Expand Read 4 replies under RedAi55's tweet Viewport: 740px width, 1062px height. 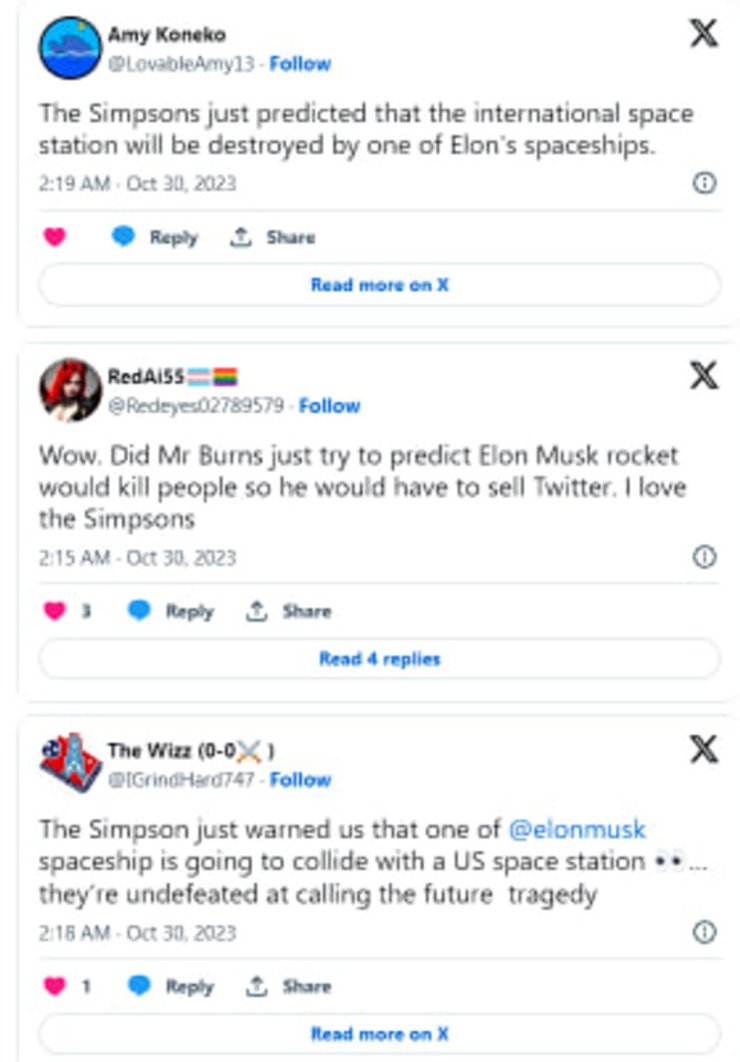pos(379,659)
